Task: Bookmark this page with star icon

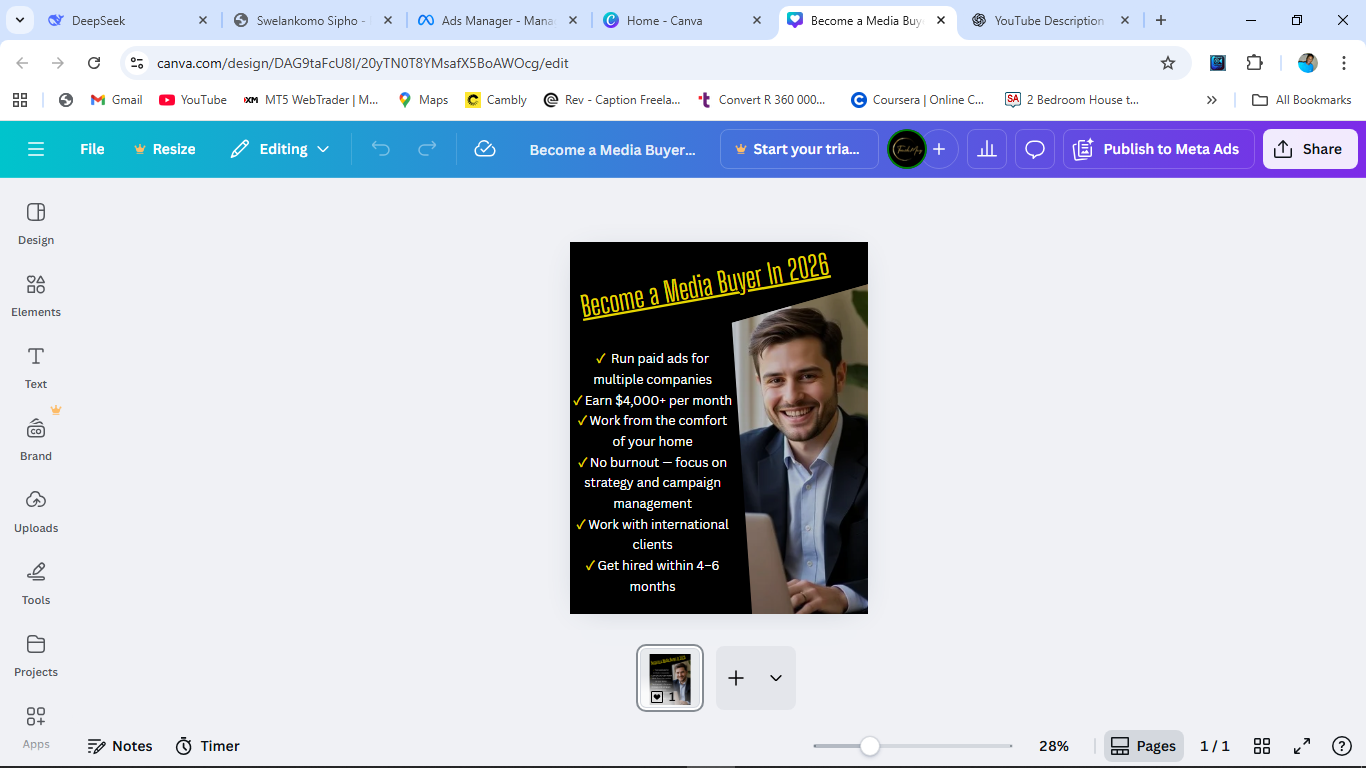Action: click(1168, 63)
